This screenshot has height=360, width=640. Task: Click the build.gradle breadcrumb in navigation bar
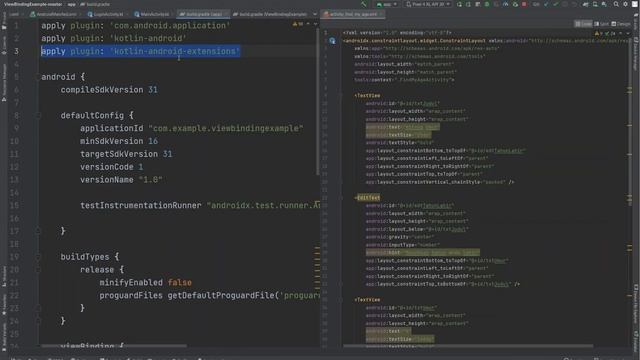click(95, 4)
